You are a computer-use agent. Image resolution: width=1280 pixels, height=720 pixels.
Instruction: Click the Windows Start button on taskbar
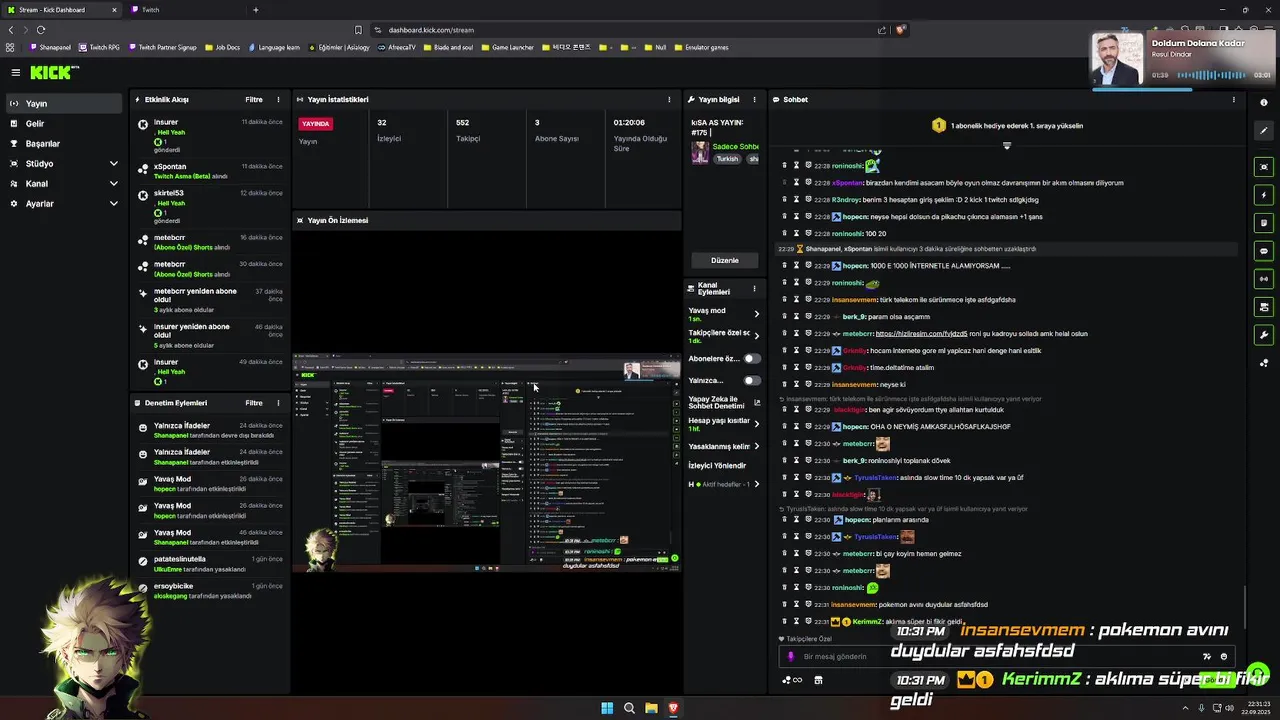tap(607, 708)
